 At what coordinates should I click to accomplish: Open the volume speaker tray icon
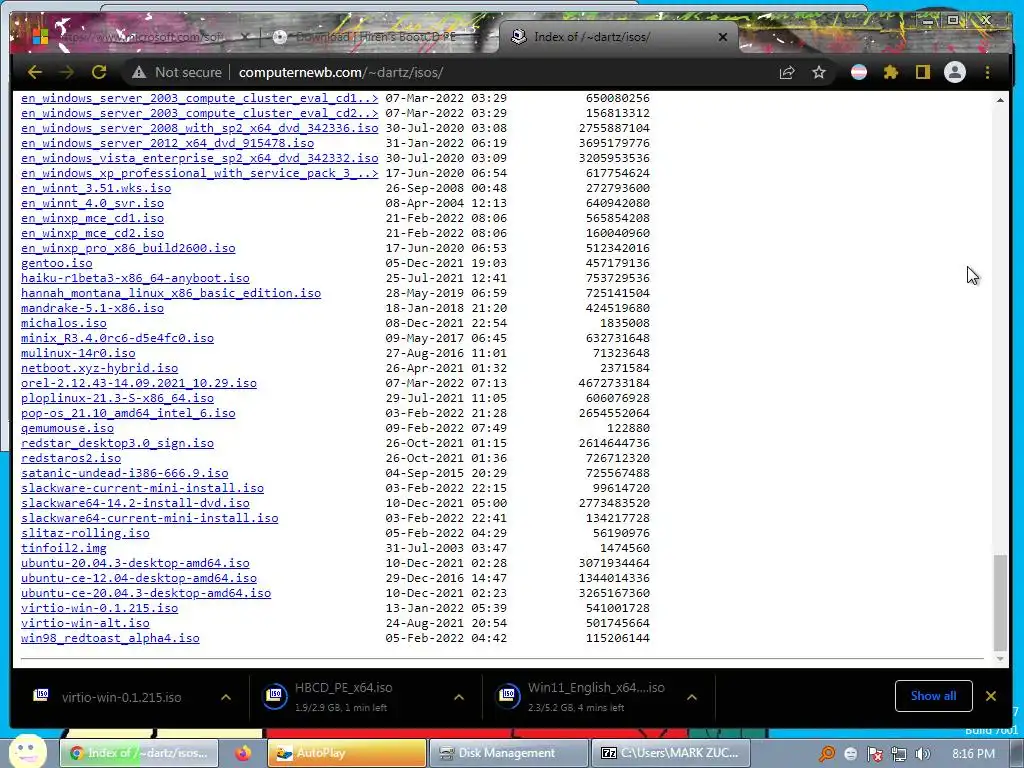pos(923,754)
